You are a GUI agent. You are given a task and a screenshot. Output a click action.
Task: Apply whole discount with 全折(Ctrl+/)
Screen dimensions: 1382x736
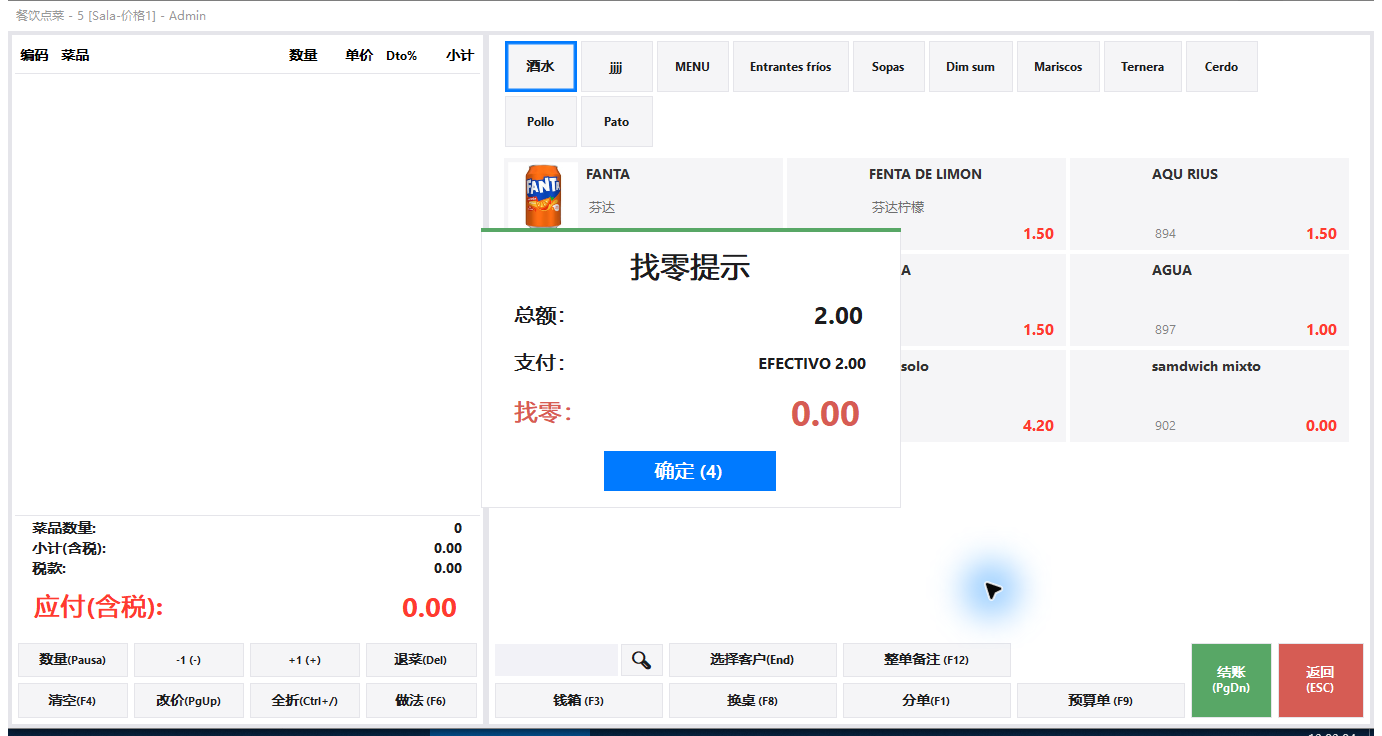pyautogui.click(x=305, y=701)
